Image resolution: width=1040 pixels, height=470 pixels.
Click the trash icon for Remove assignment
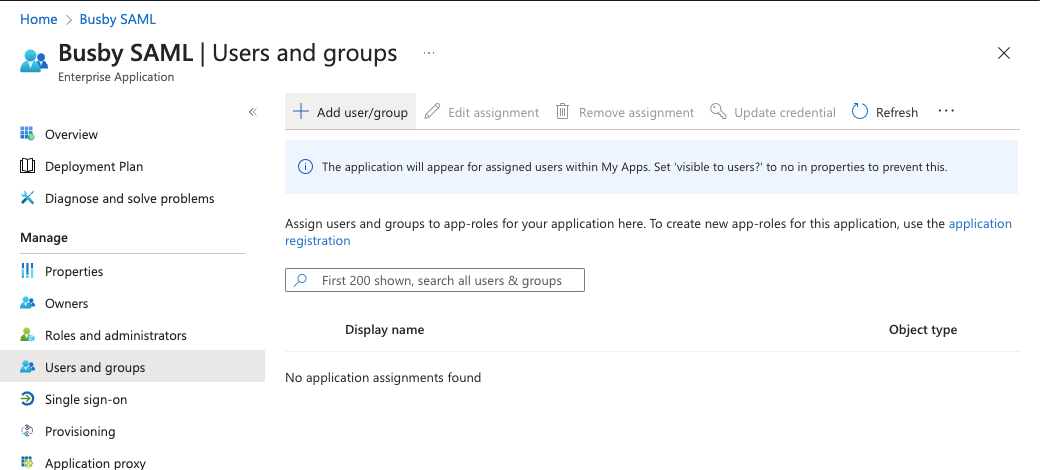(562, 111)
